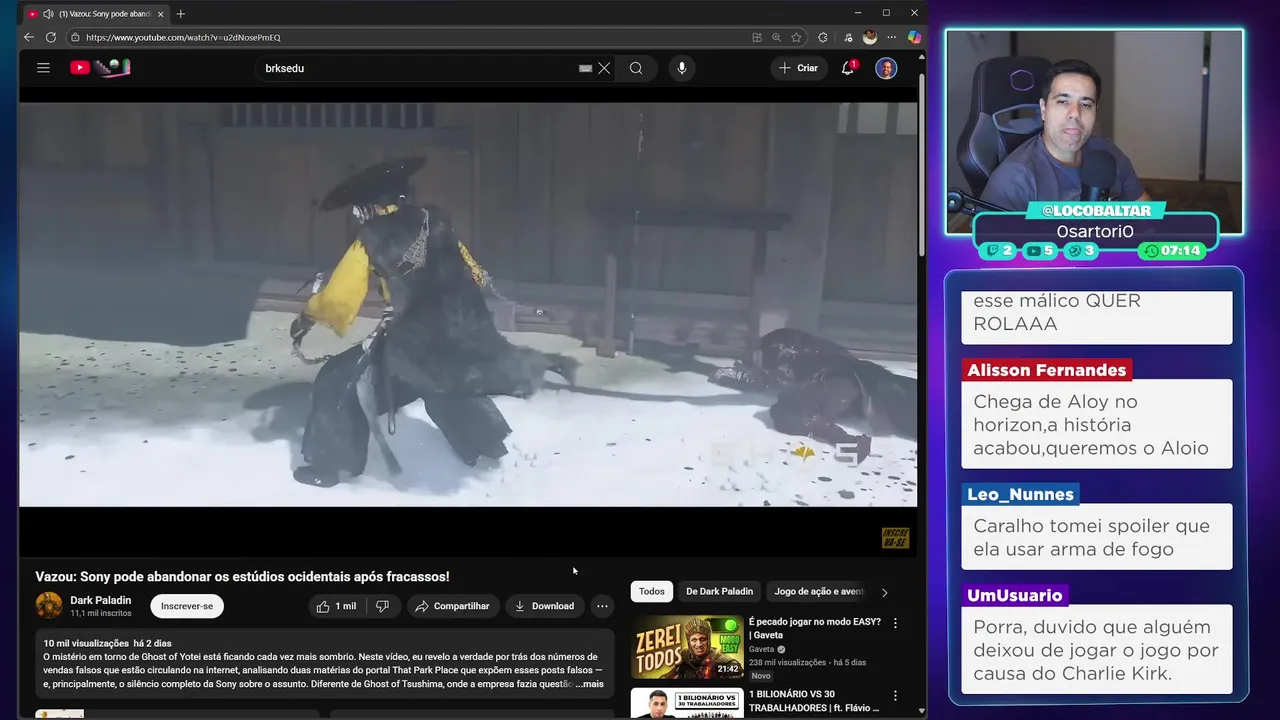Select the De Dark Paladin chip
This screenshot has width=1280, height=720.
719,591
